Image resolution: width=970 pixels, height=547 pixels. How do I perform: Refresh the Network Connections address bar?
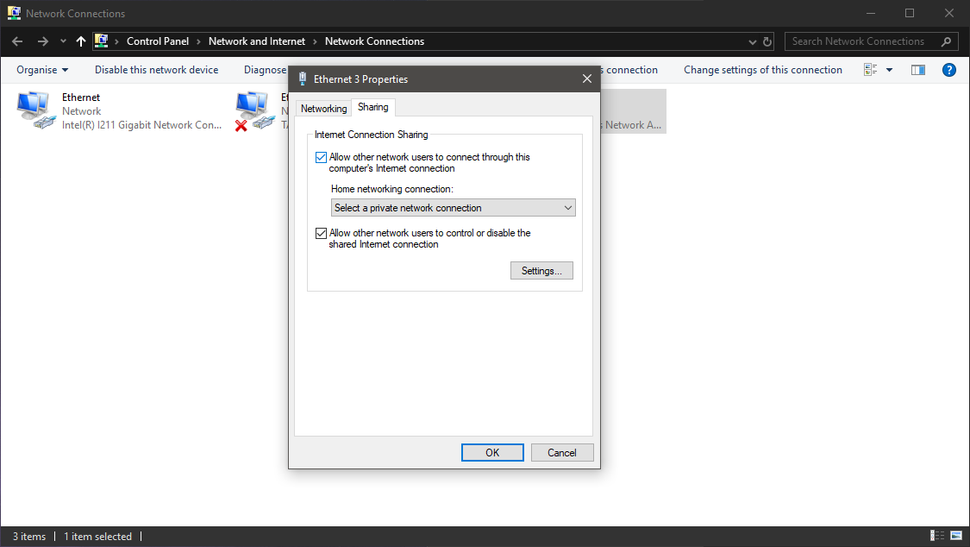click(767, 42)
